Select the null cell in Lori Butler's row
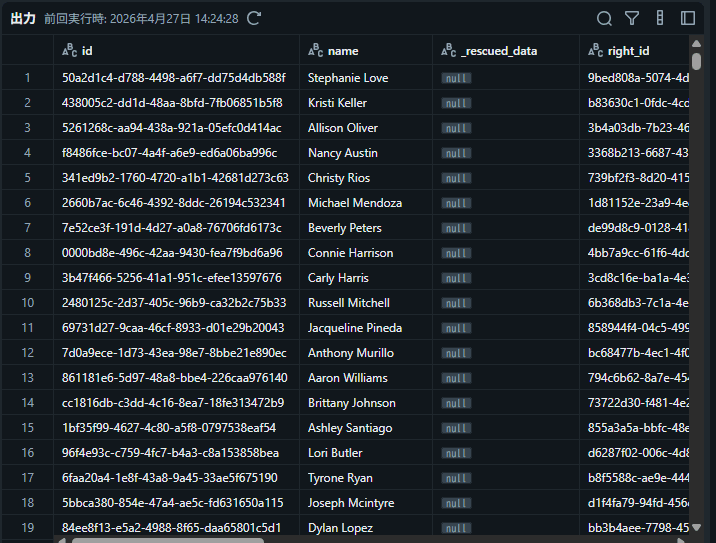716x543 pixels. pos(506,453)
